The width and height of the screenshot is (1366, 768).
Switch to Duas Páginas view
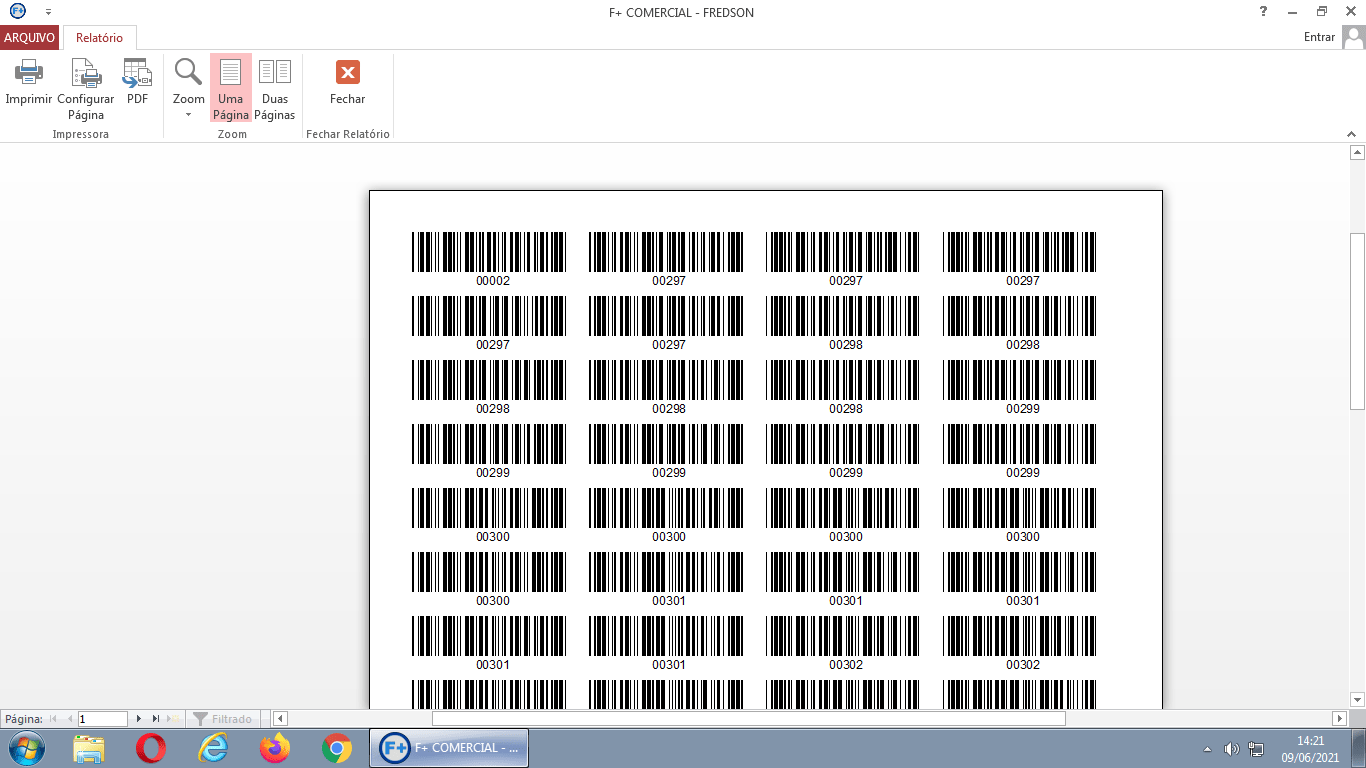[x=274, y=87]
